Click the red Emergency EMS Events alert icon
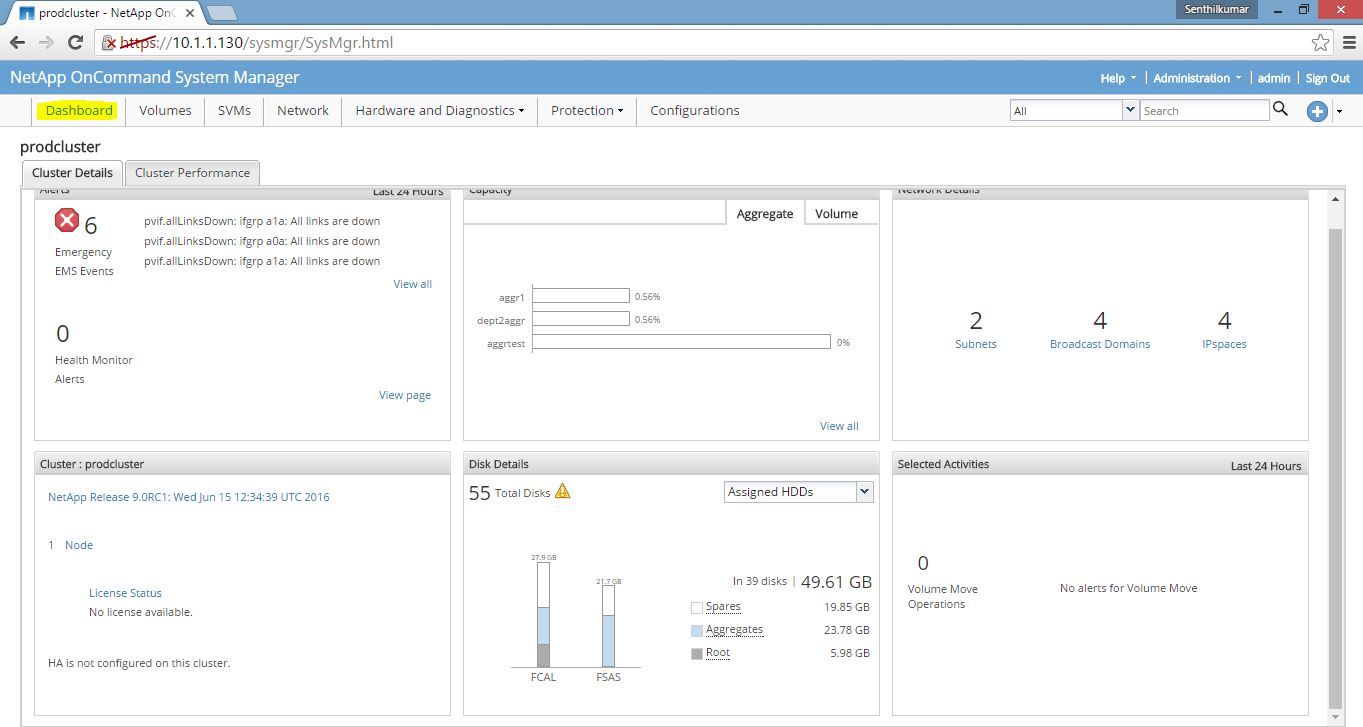 pyautogui.click(x=68, y=220)
